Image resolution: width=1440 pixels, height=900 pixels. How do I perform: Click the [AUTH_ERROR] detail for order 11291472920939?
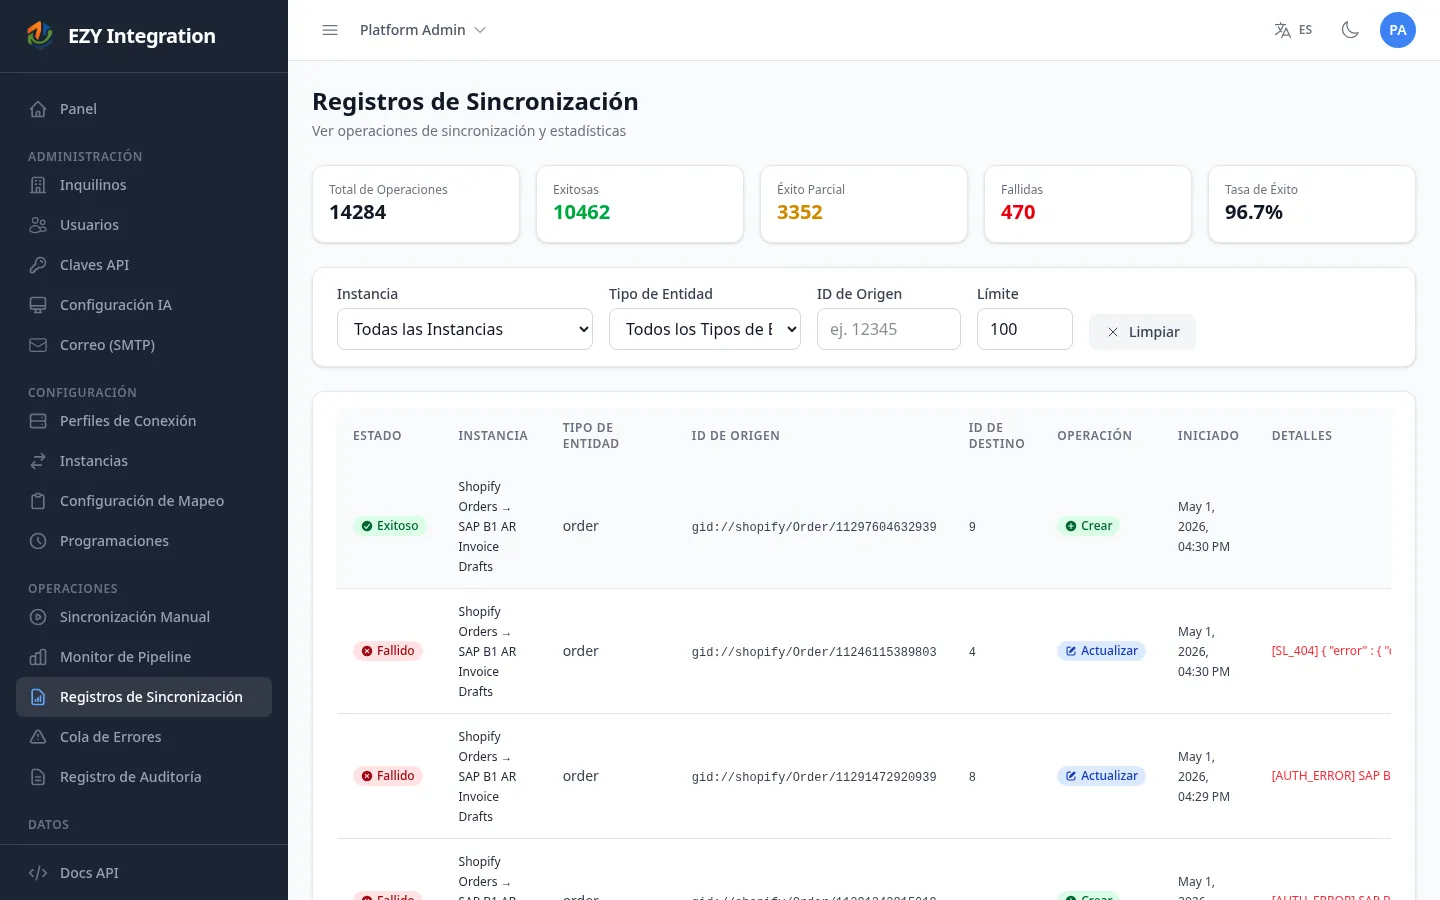click(1331, 776)
